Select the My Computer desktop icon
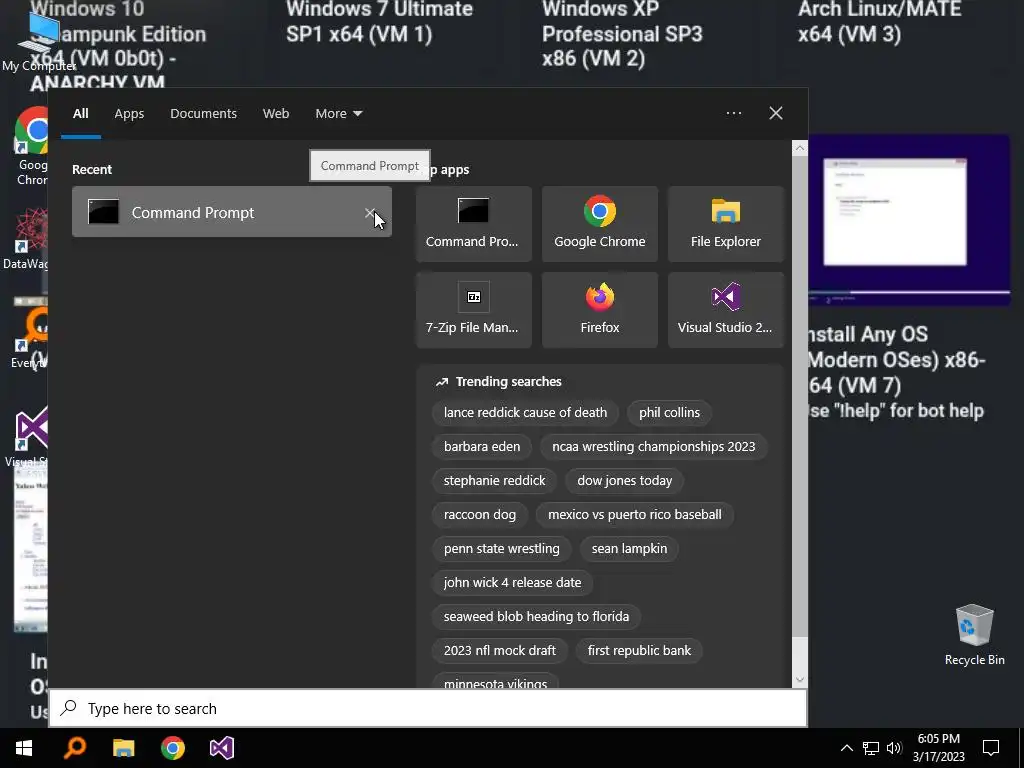 pos(38,42)
